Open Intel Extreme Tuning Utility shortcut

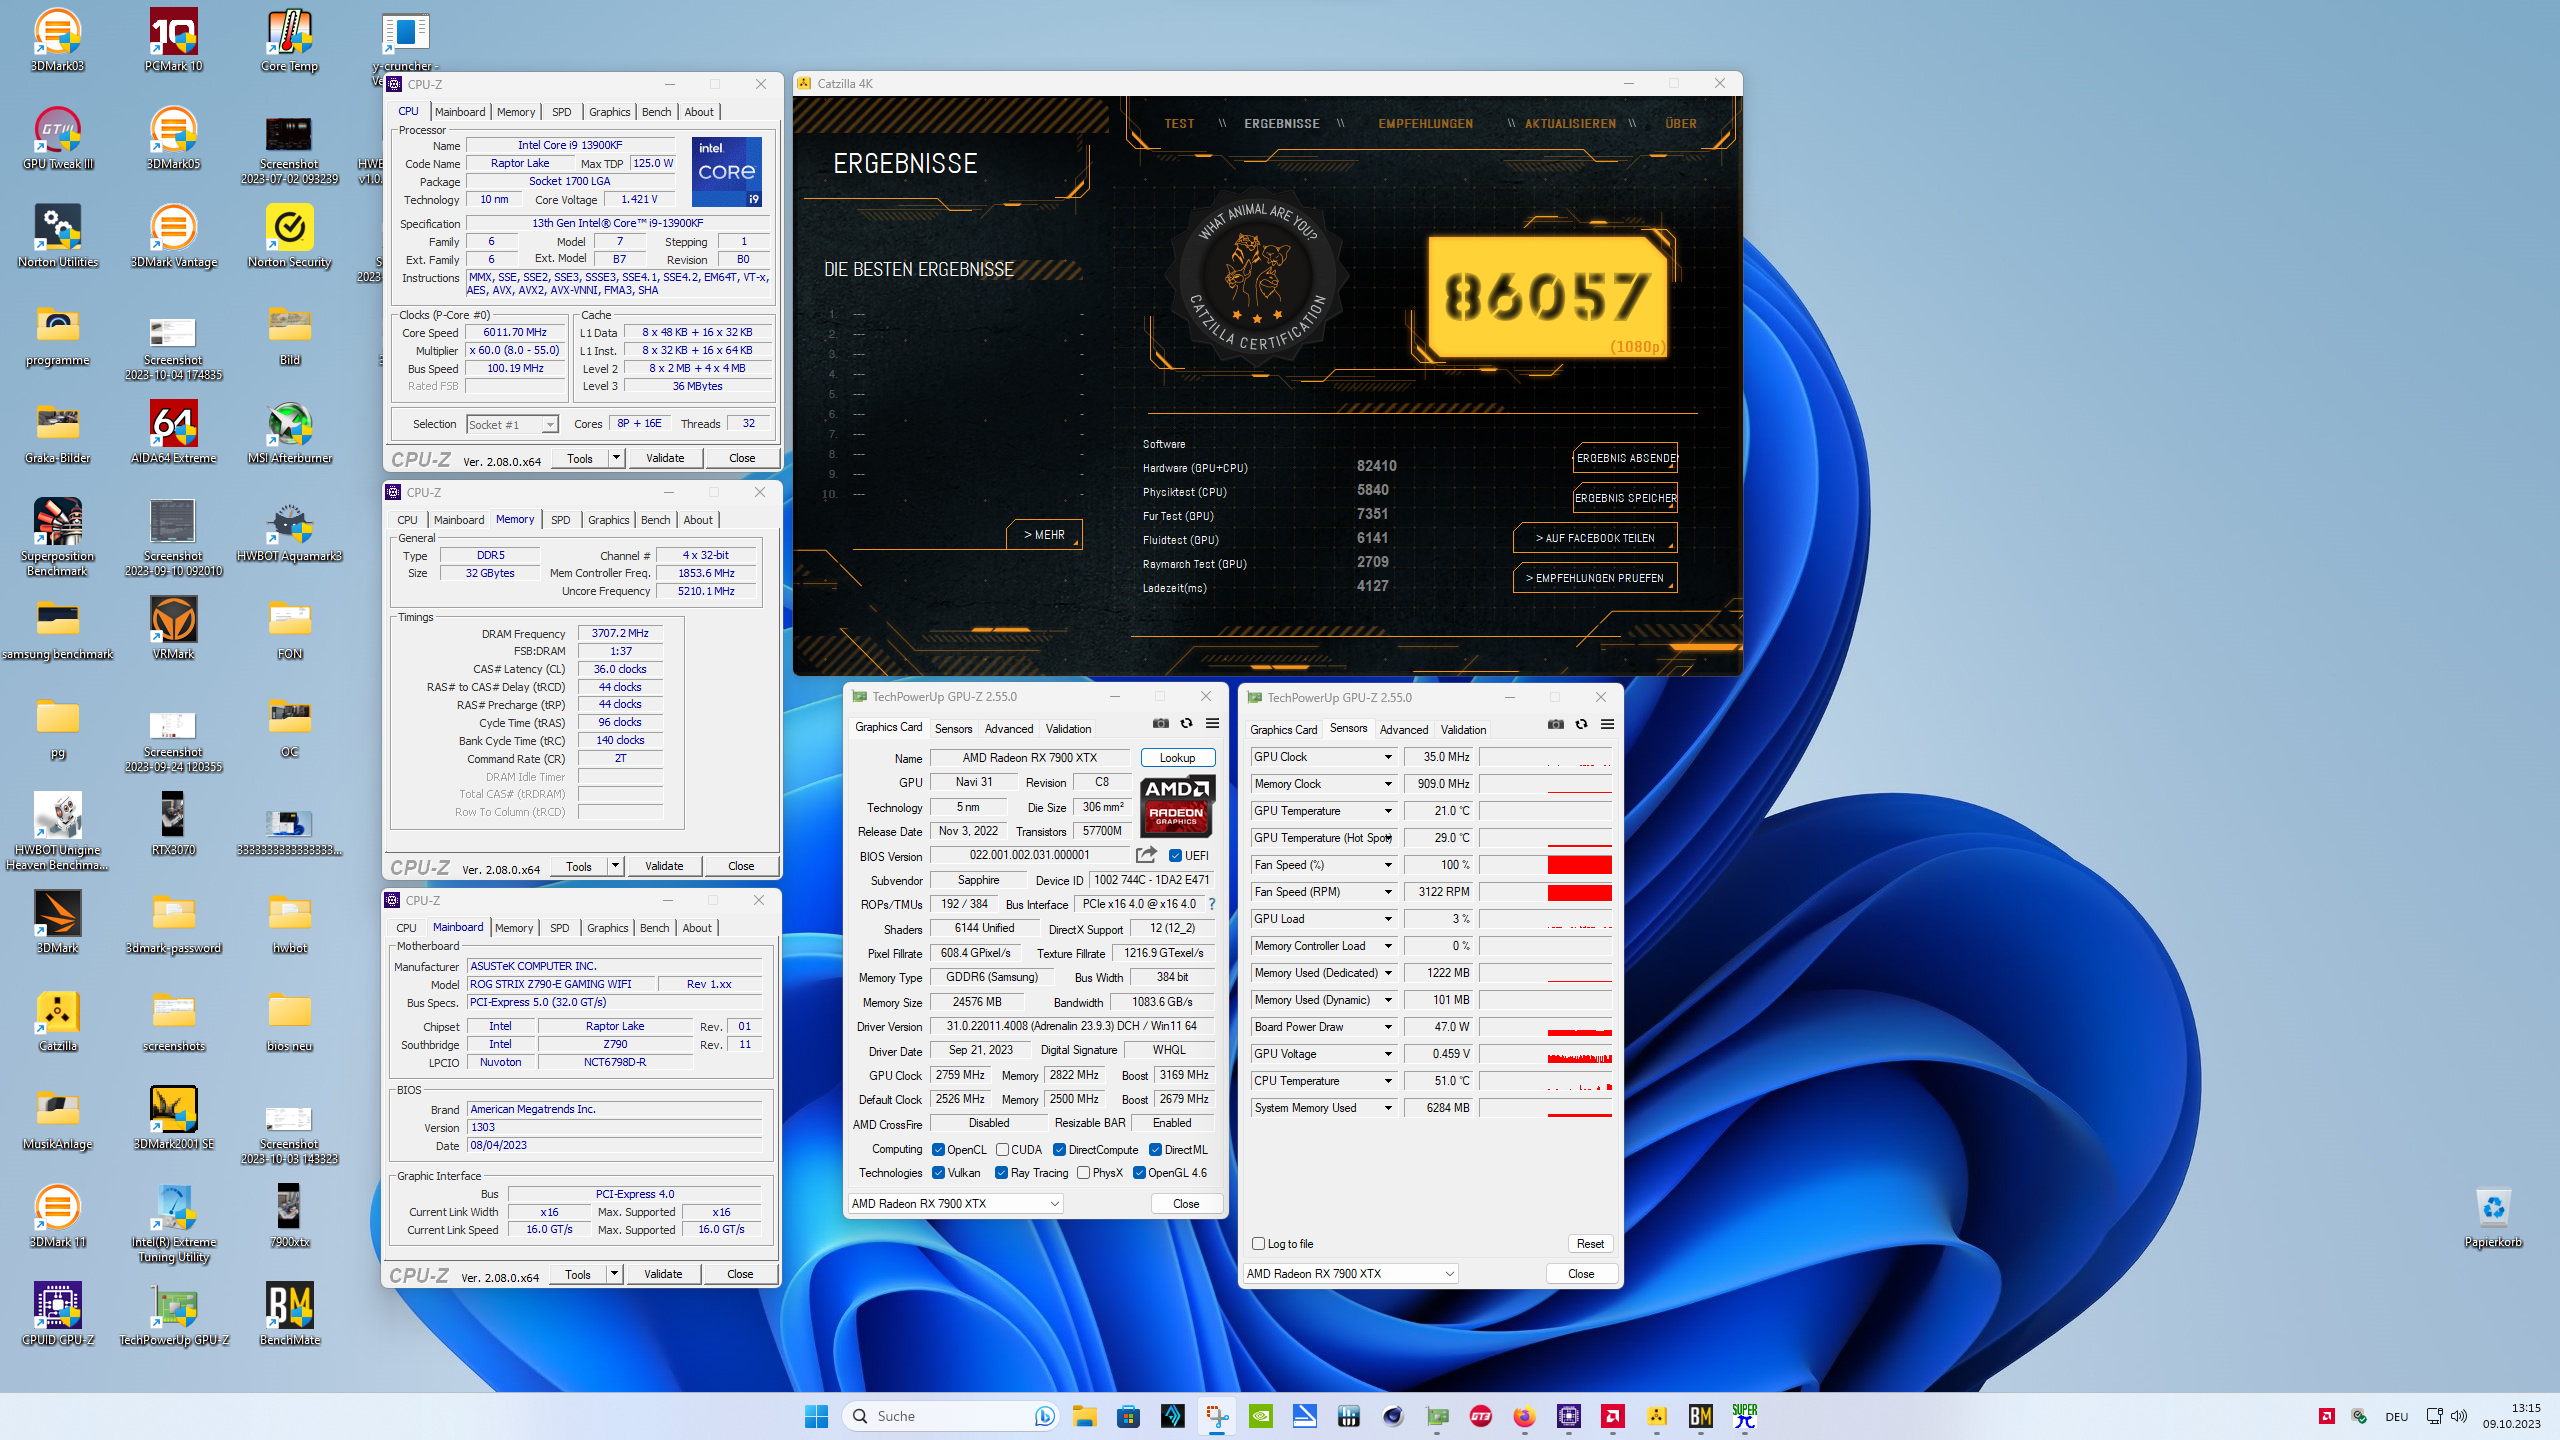(x=173, y=1223)
